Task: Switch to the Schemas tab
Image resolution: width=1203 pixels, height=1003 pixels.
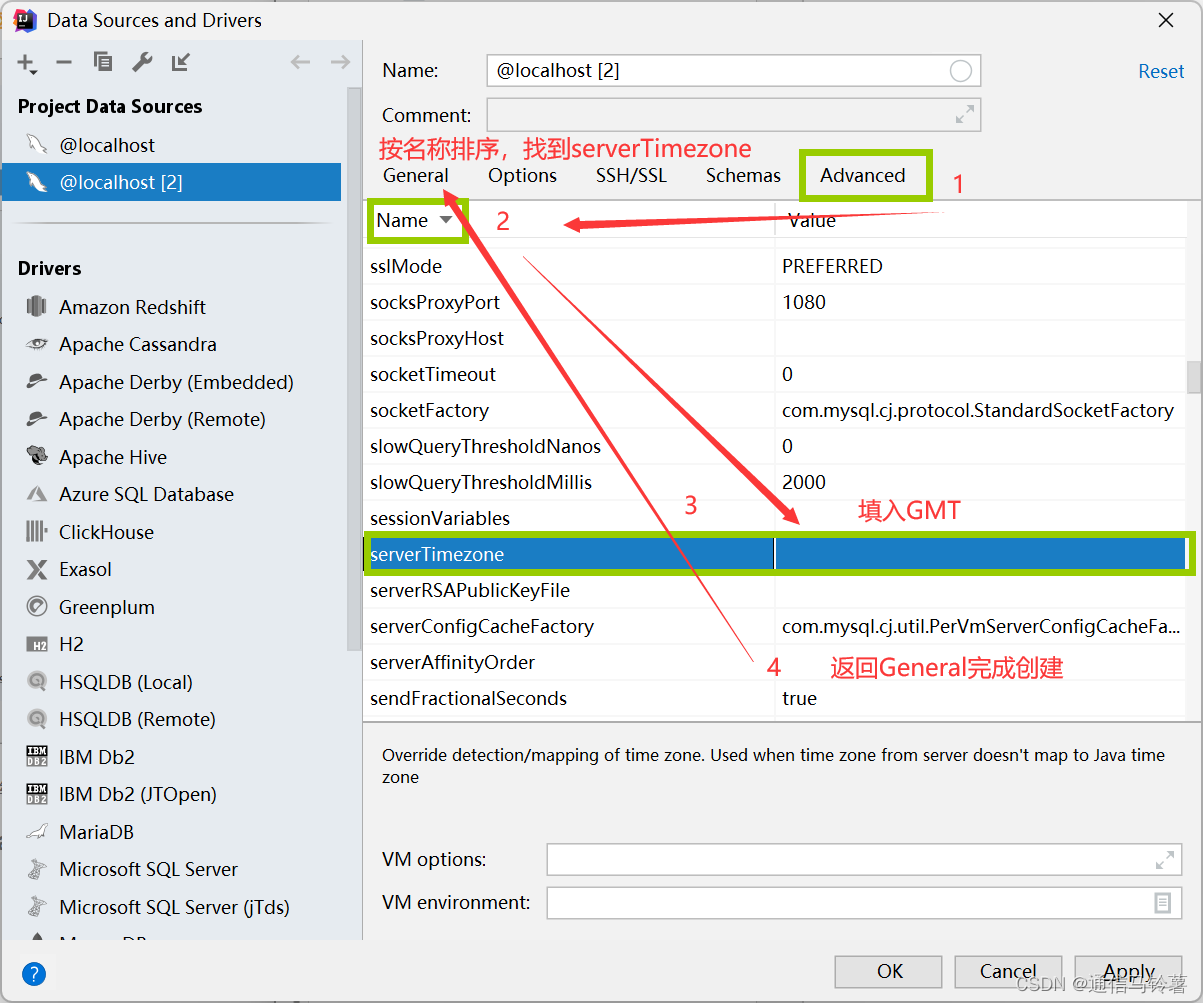Action: [743, 175]
